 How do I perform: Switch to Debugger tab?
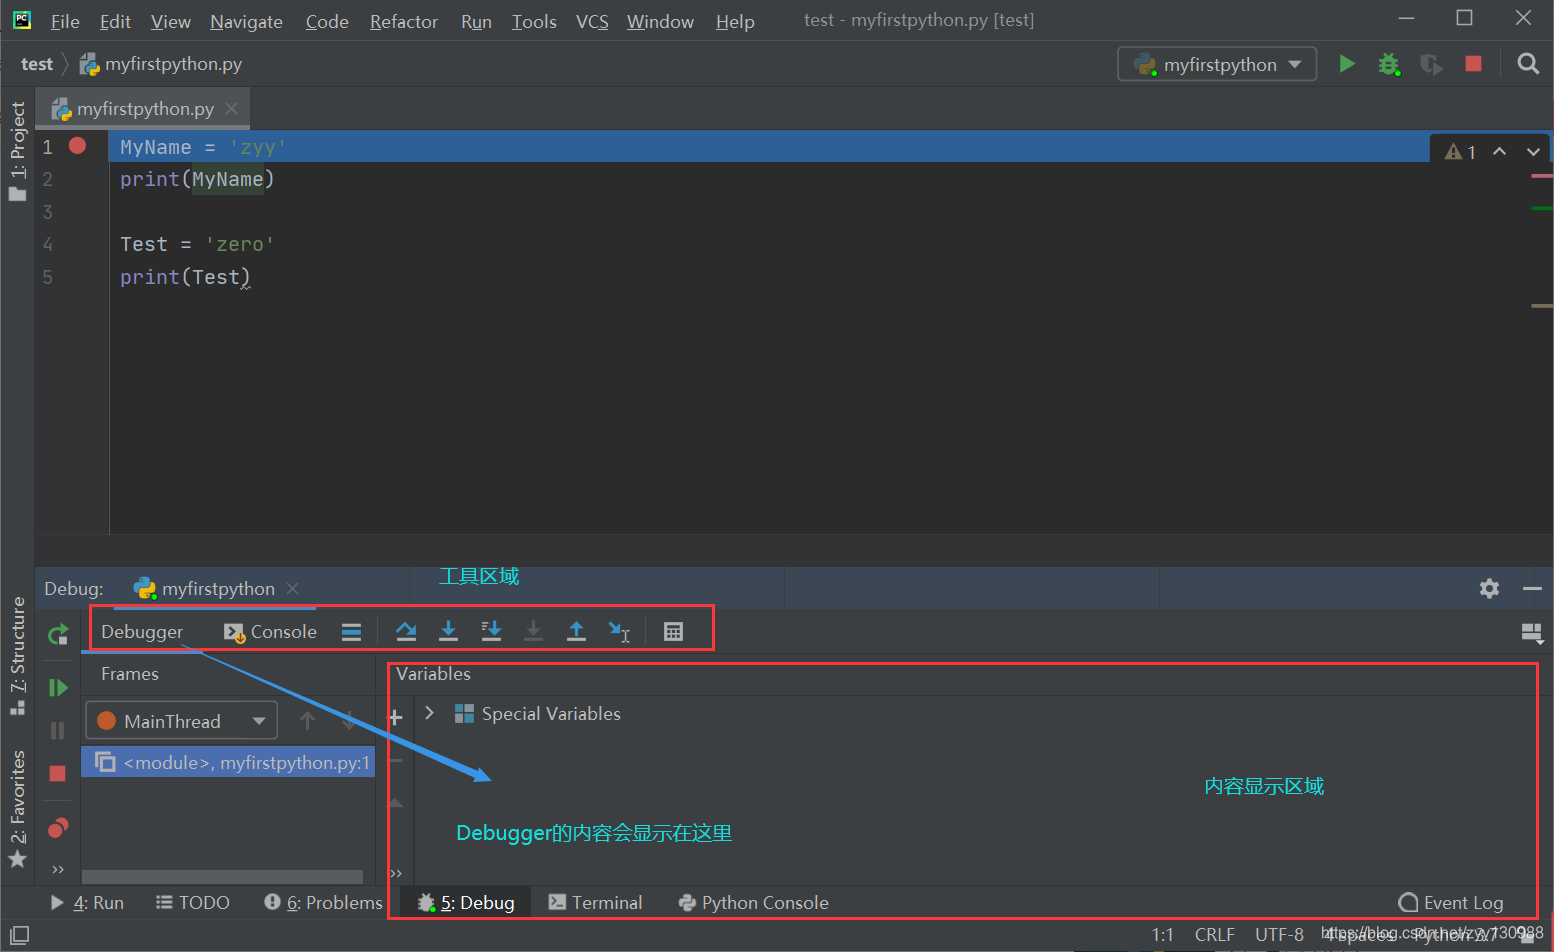coord(142,632)
